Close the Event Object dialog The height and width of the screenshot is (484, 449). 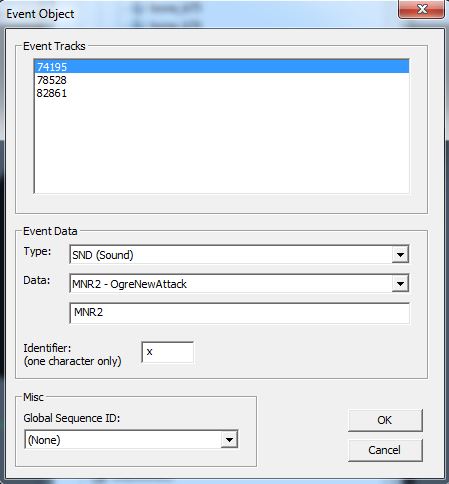tap(421, 9)
